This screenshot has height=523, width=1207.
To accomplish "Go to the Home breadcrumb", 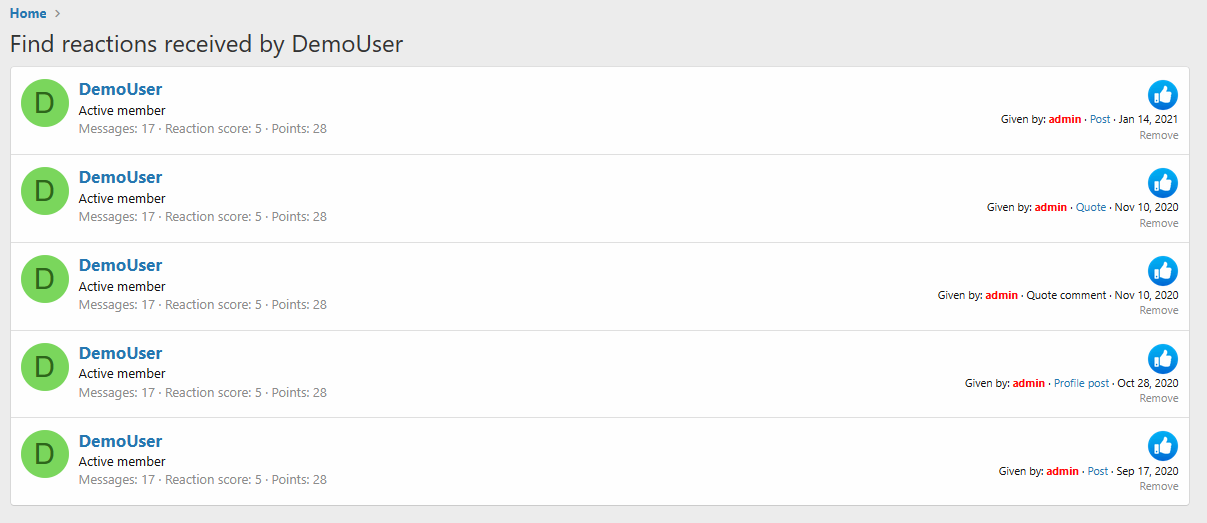I will pos(28,13).
